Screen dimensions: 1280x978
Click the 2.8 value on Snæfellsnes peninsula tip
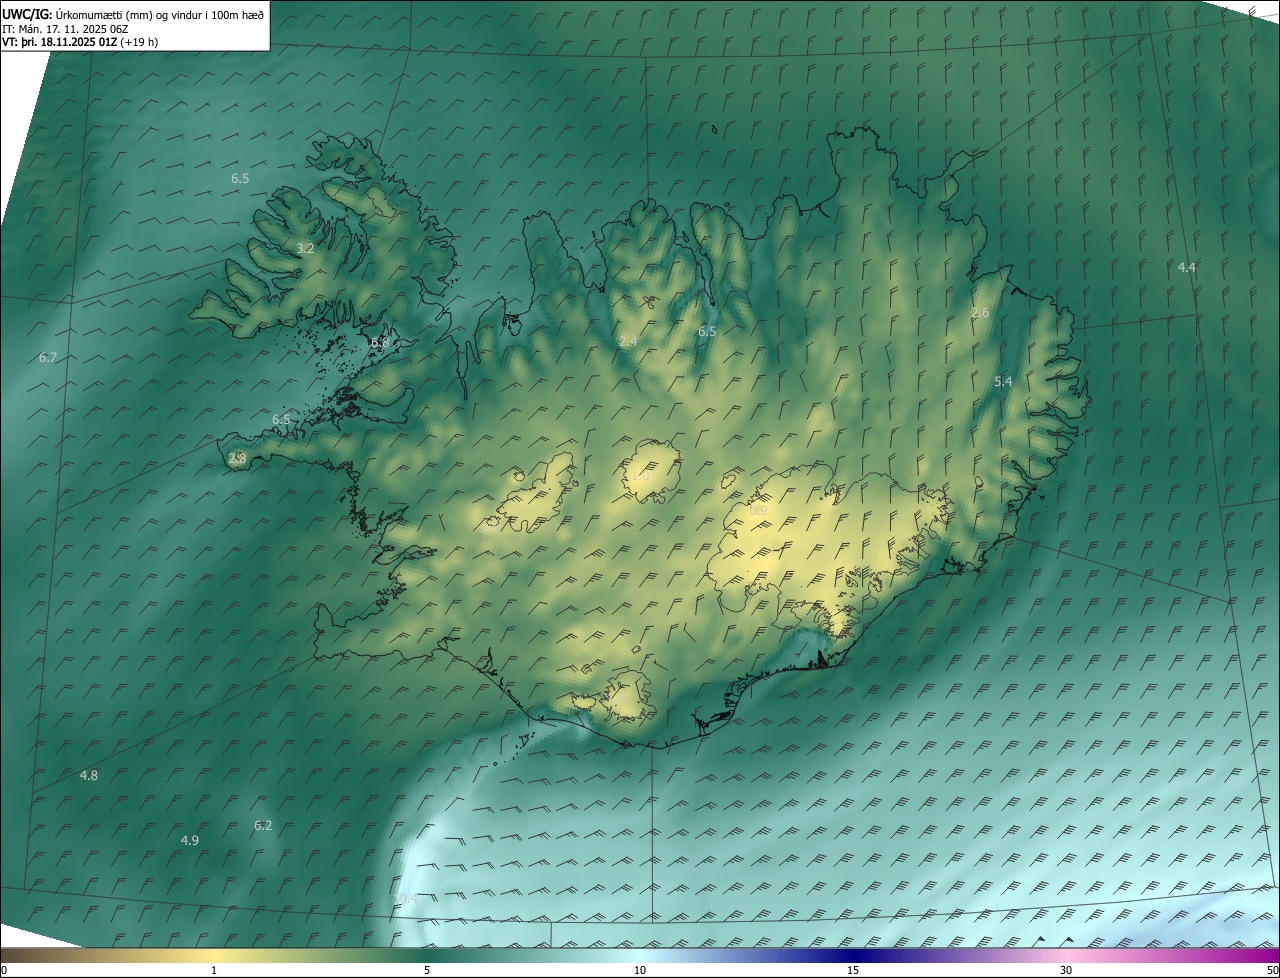coord(237,458)
